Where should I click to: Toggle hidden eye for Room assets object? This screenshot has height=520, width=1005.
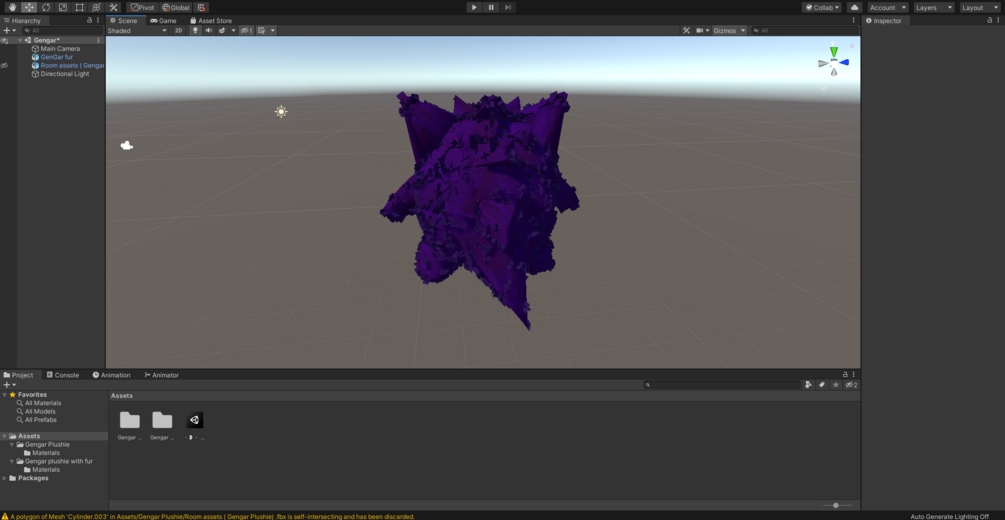(x=4, y=65)
